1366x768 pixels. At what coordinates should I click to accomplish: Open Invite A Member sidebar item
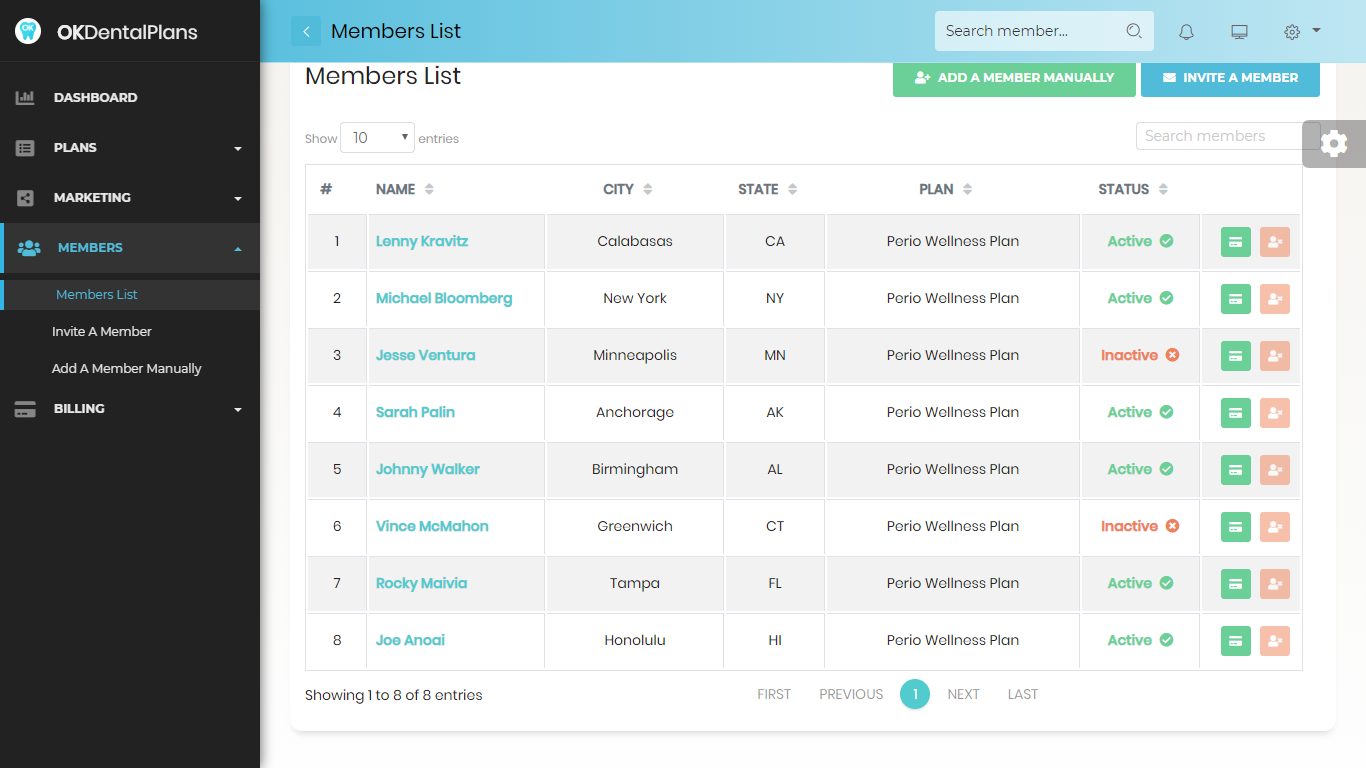coord(102,331)
